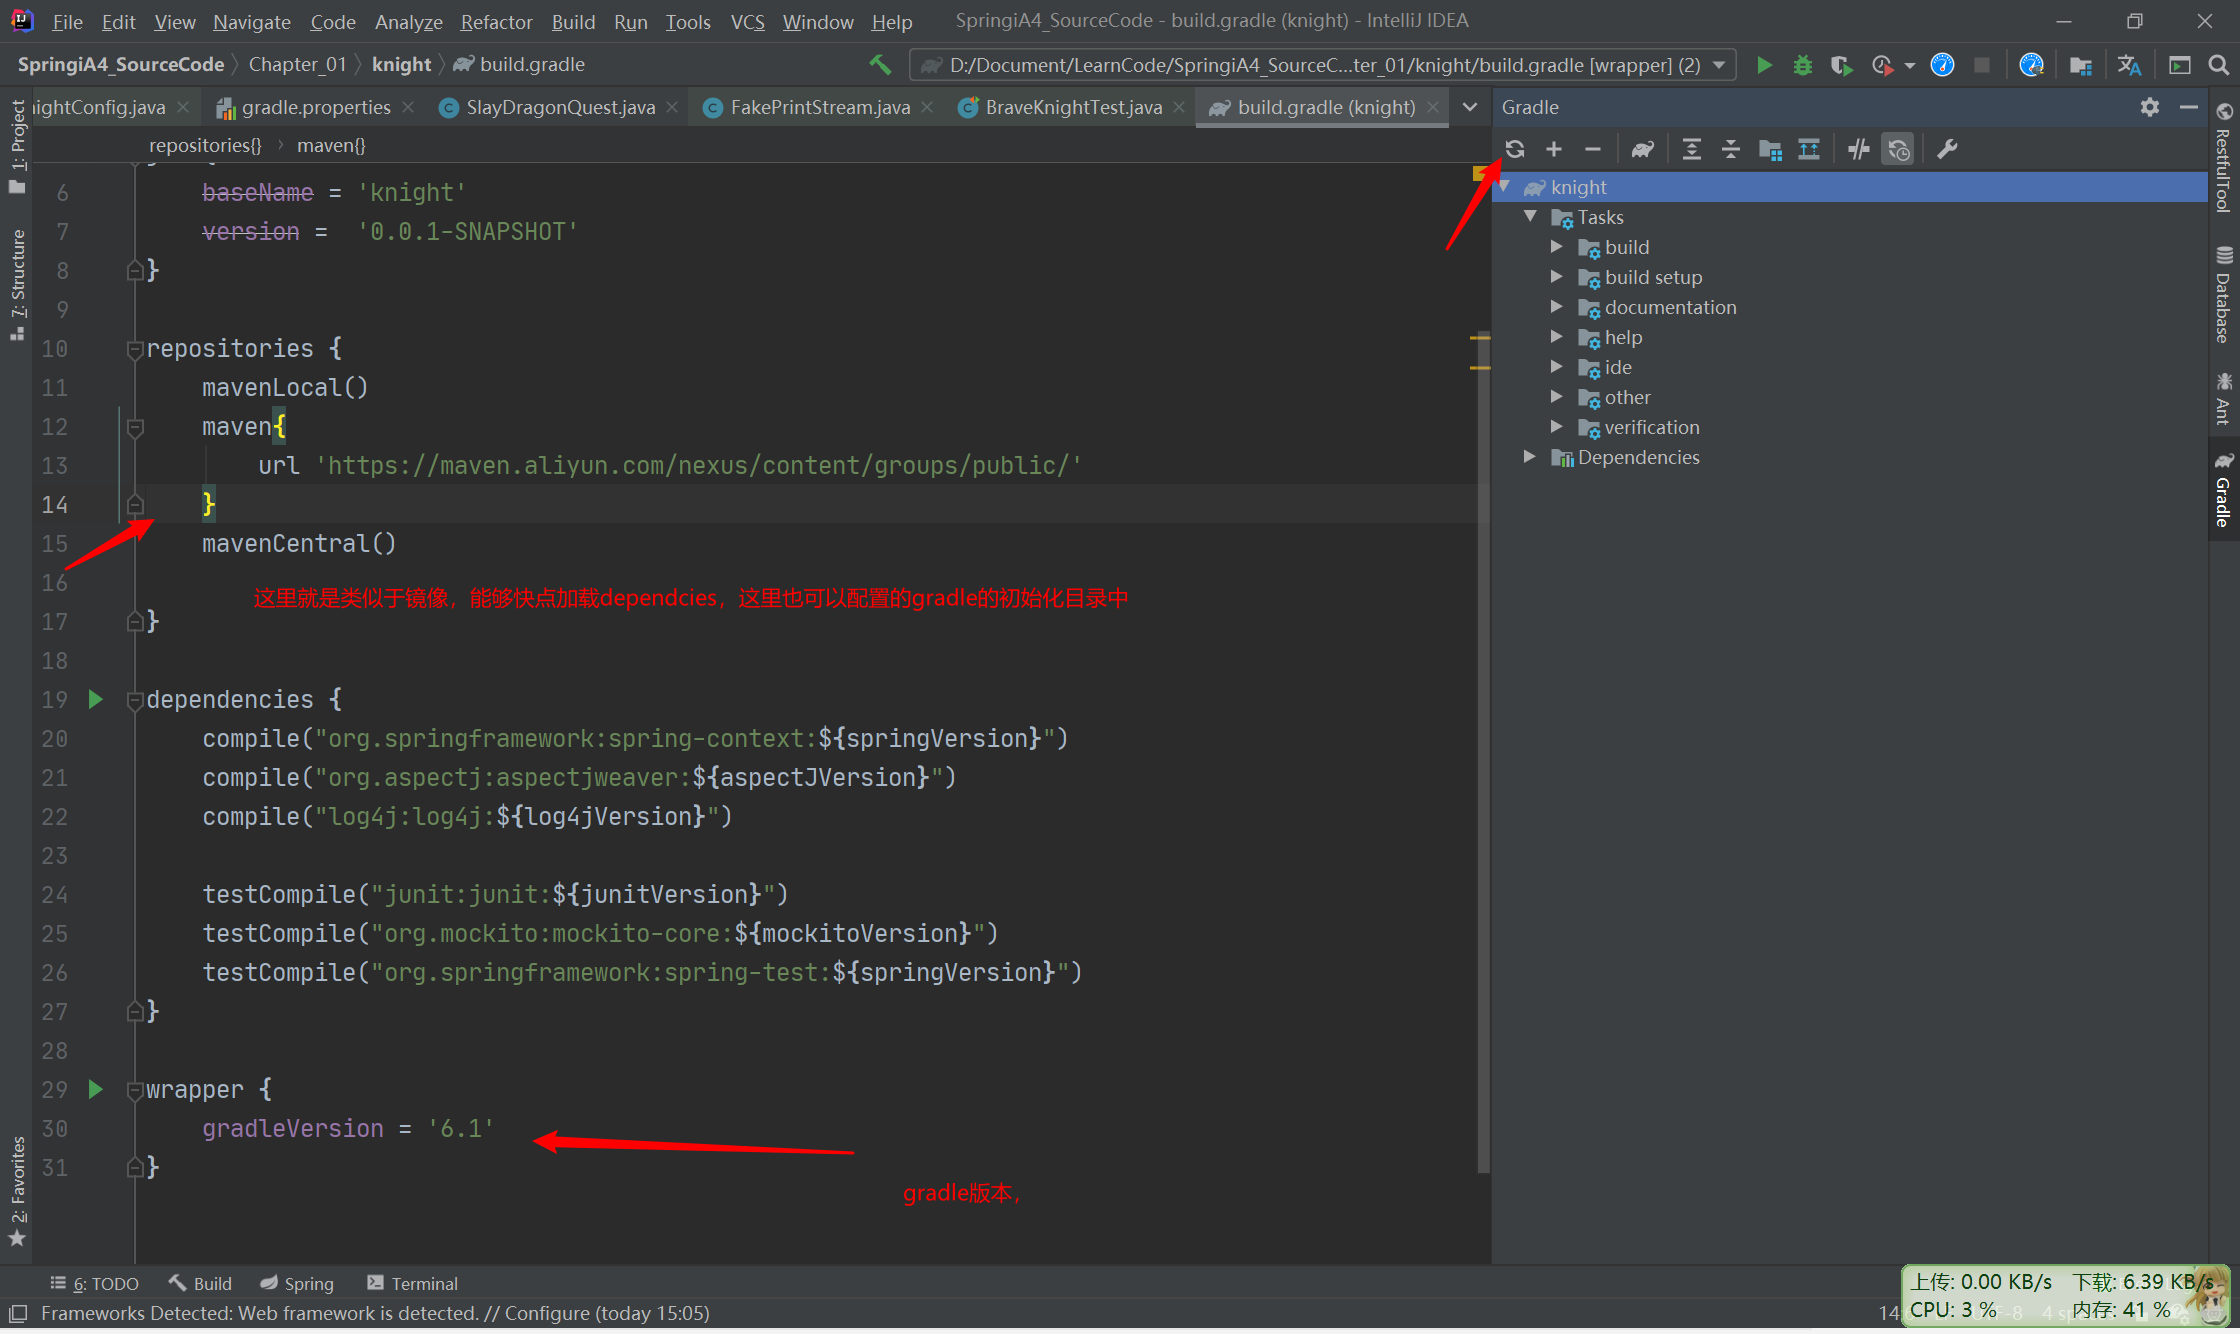Screen dimensions: 2240x1334
Task: Open the Spring tool window
Action: pyautogui.click(x=297, y=1283)
